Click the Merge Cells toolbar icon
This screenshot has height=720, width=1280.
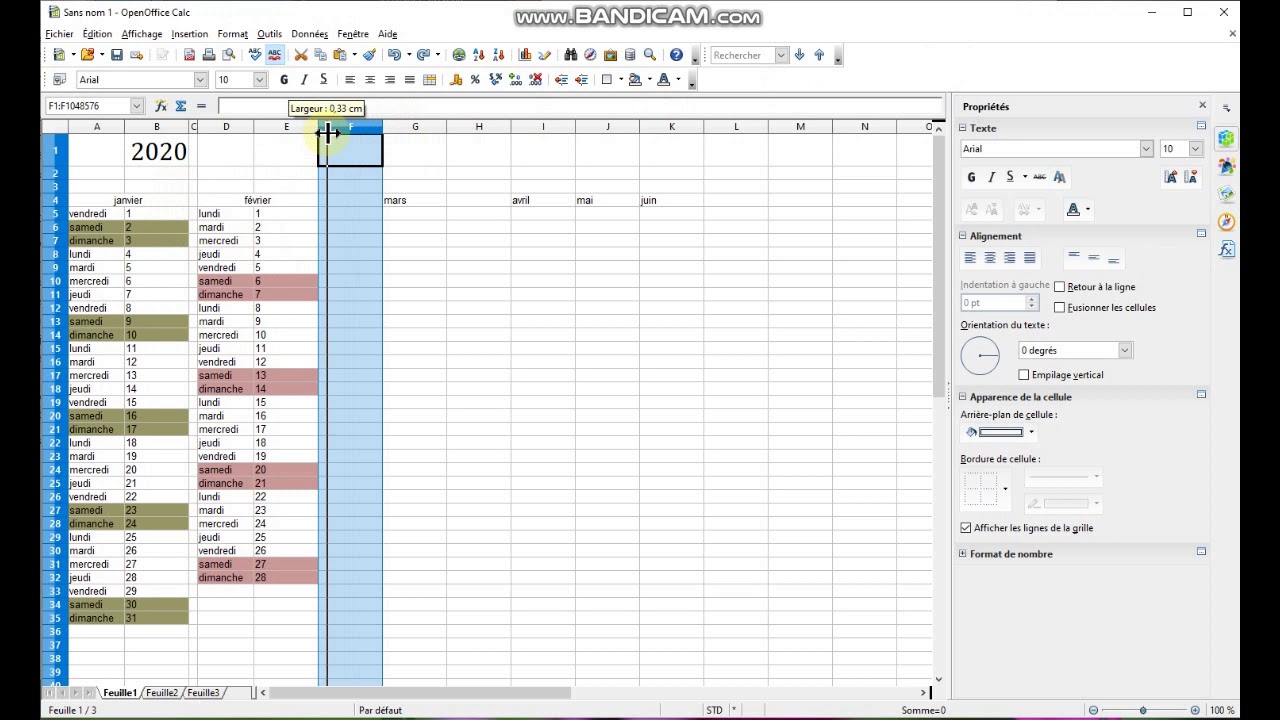[x=429, y=80]
